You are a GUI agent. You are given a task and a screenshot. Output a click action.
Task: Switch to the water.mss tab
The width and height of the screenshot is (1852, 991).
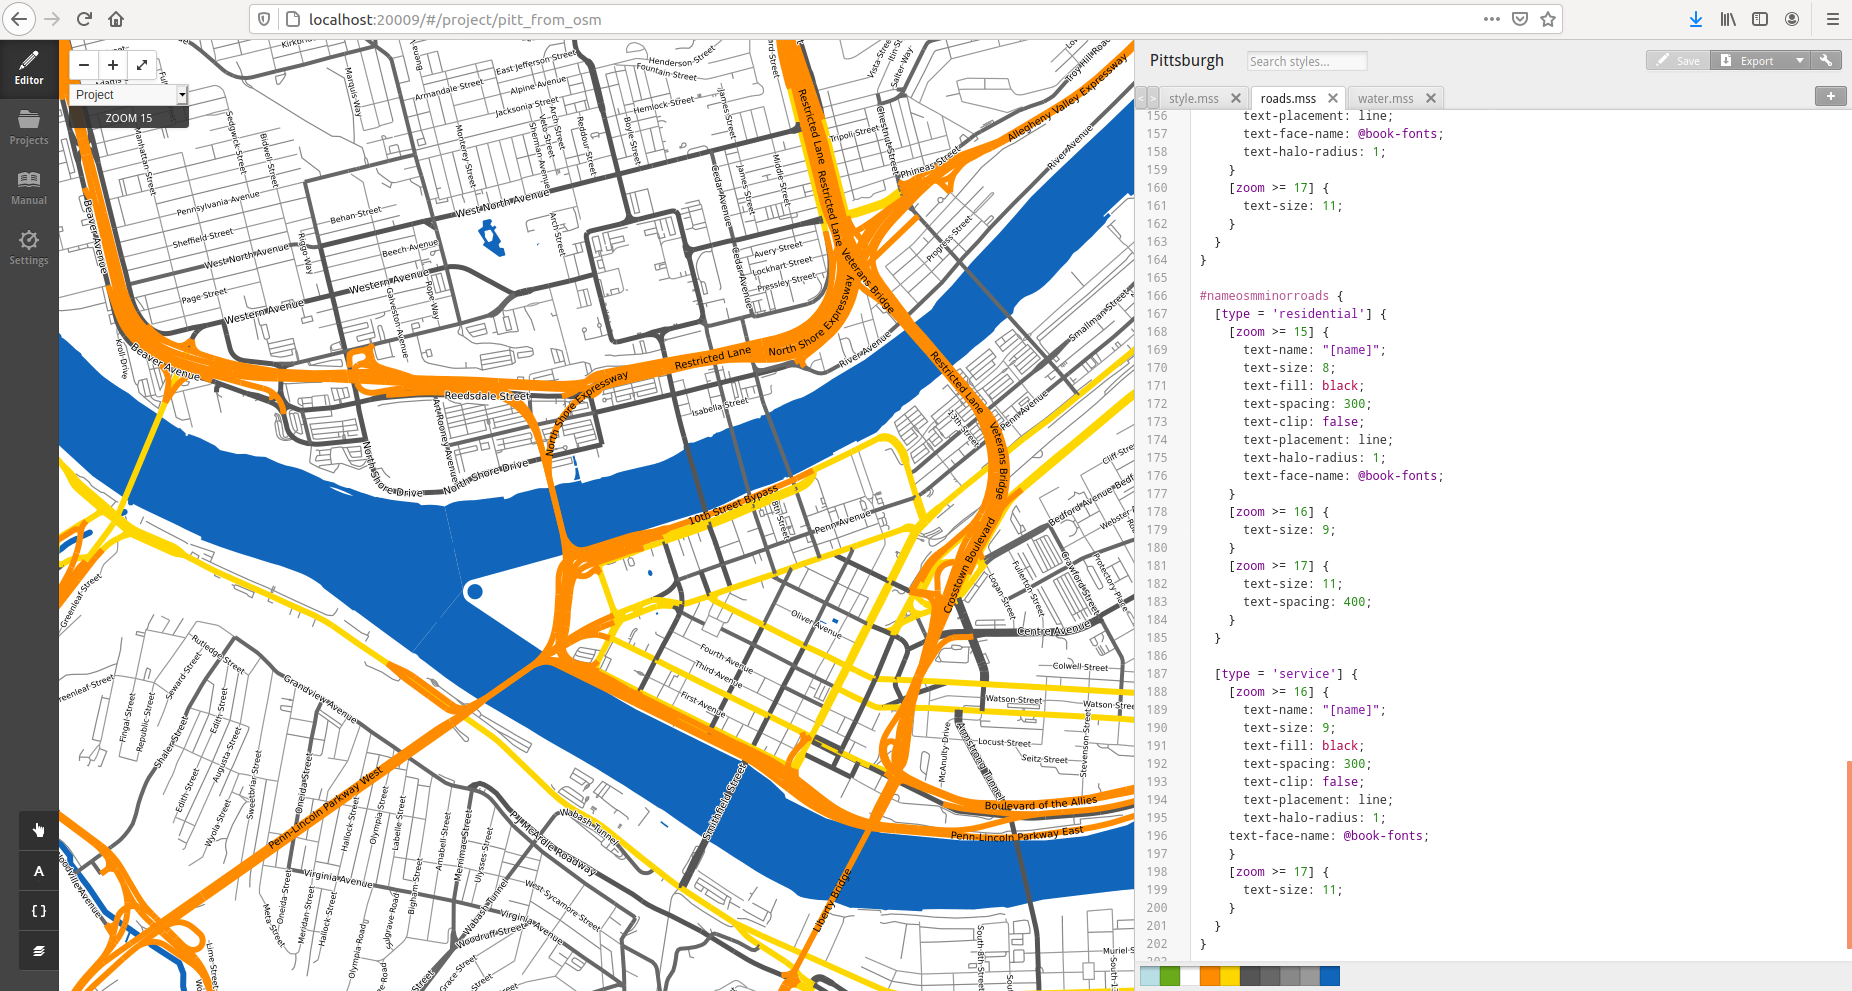tap(1386, 98)
